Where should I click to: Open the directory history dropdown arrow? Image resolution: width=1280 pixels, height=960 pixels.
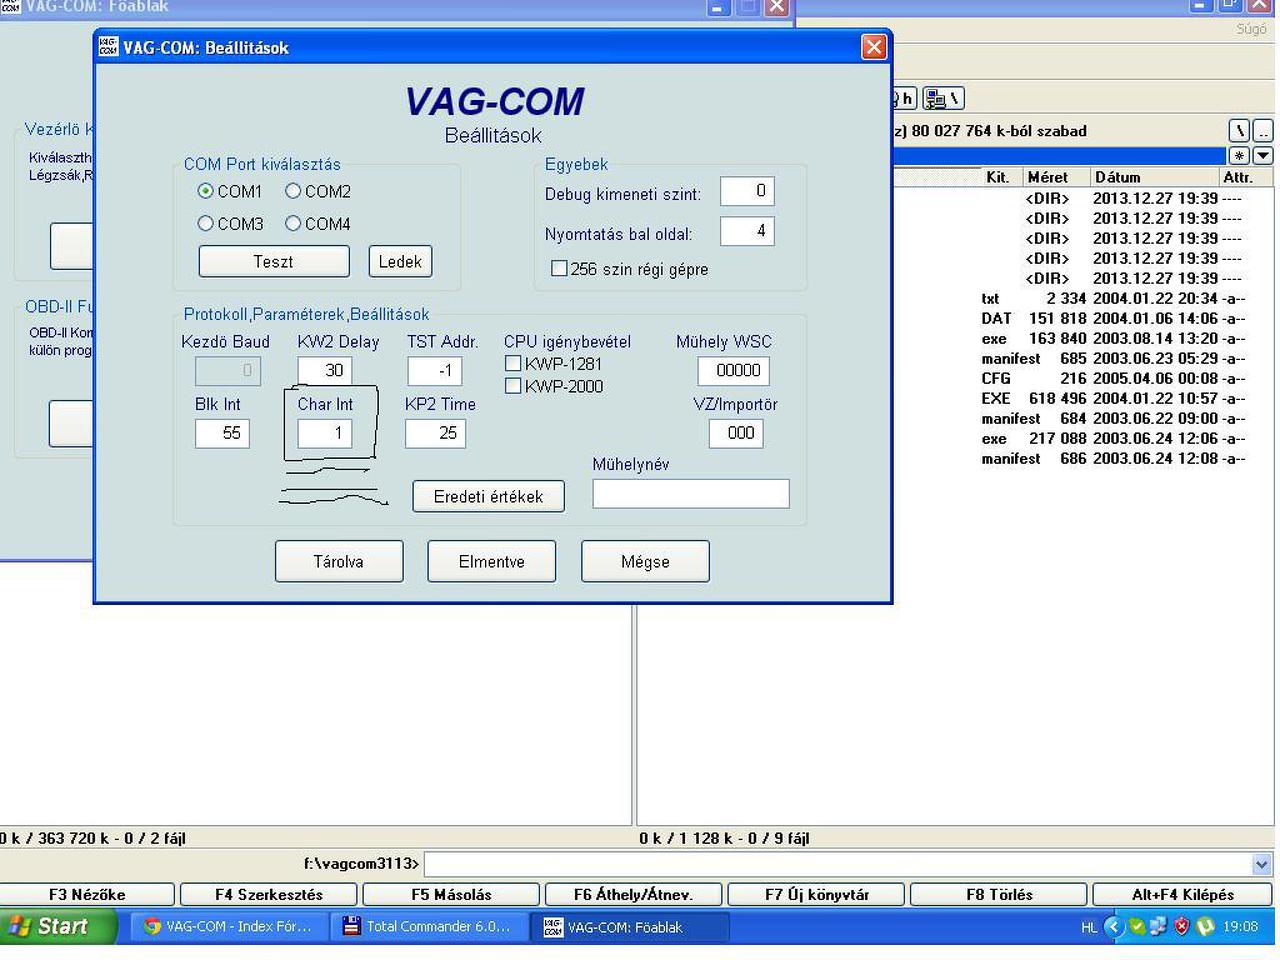point(1263,155)
